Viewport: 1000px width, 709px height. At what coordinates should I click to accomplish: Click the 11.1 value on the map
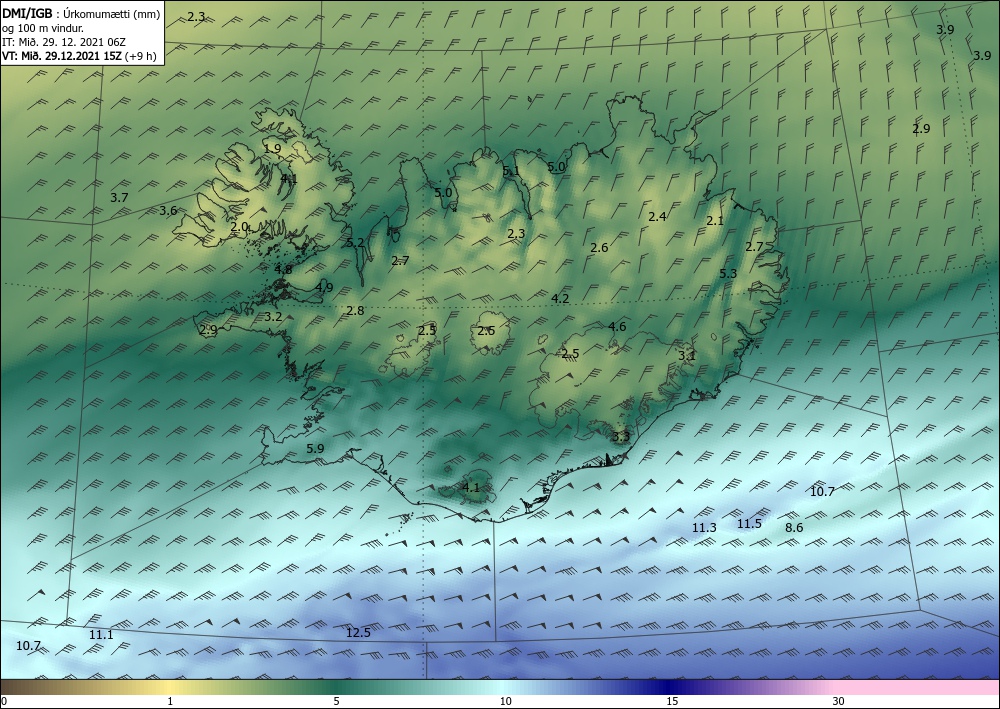pyautogui.click(x=101, y=634)
